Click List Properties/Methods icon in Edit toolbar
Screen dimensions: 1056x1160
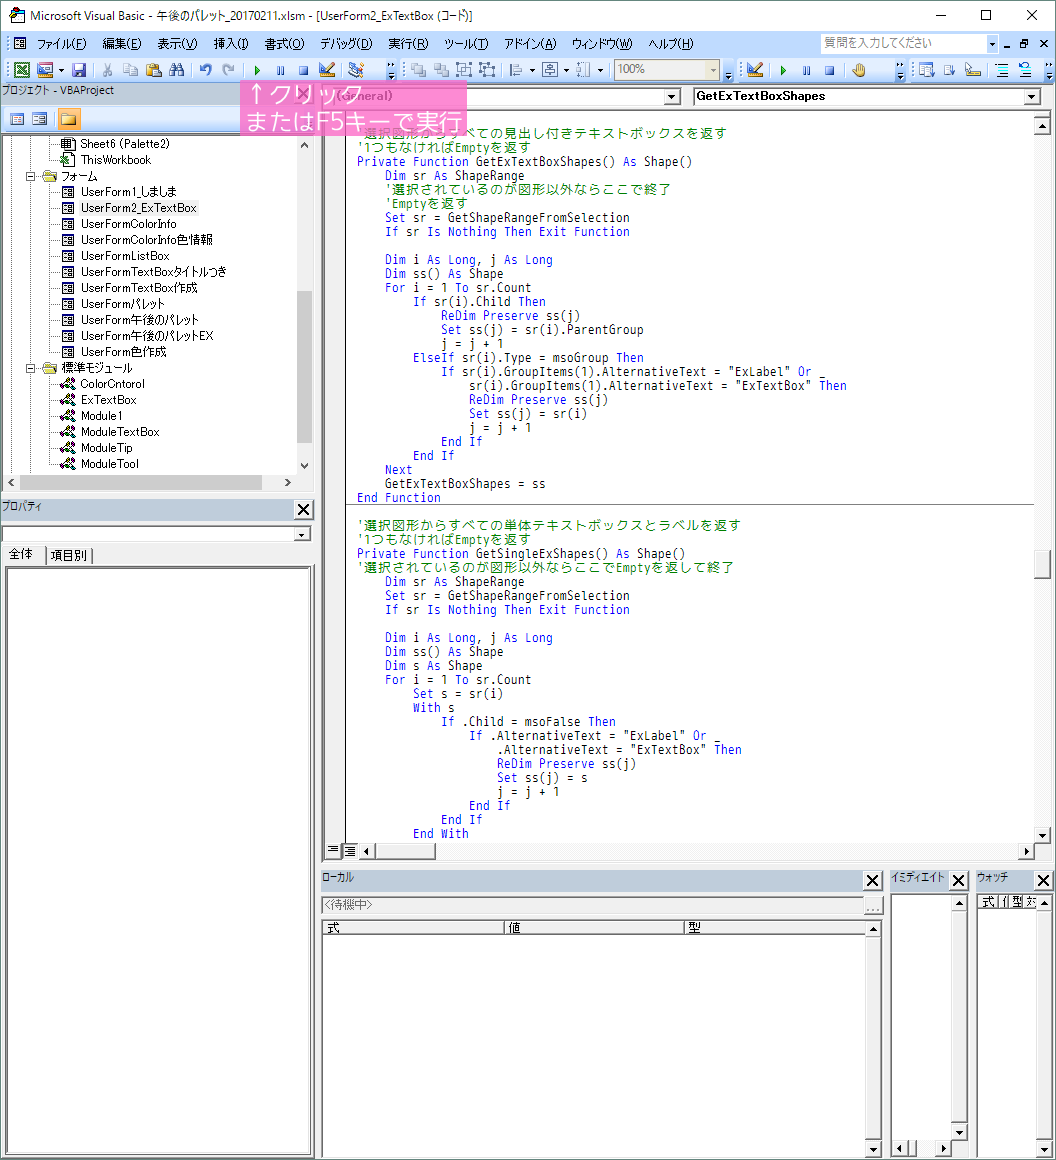pyautogui.click(x=926, y=70)
